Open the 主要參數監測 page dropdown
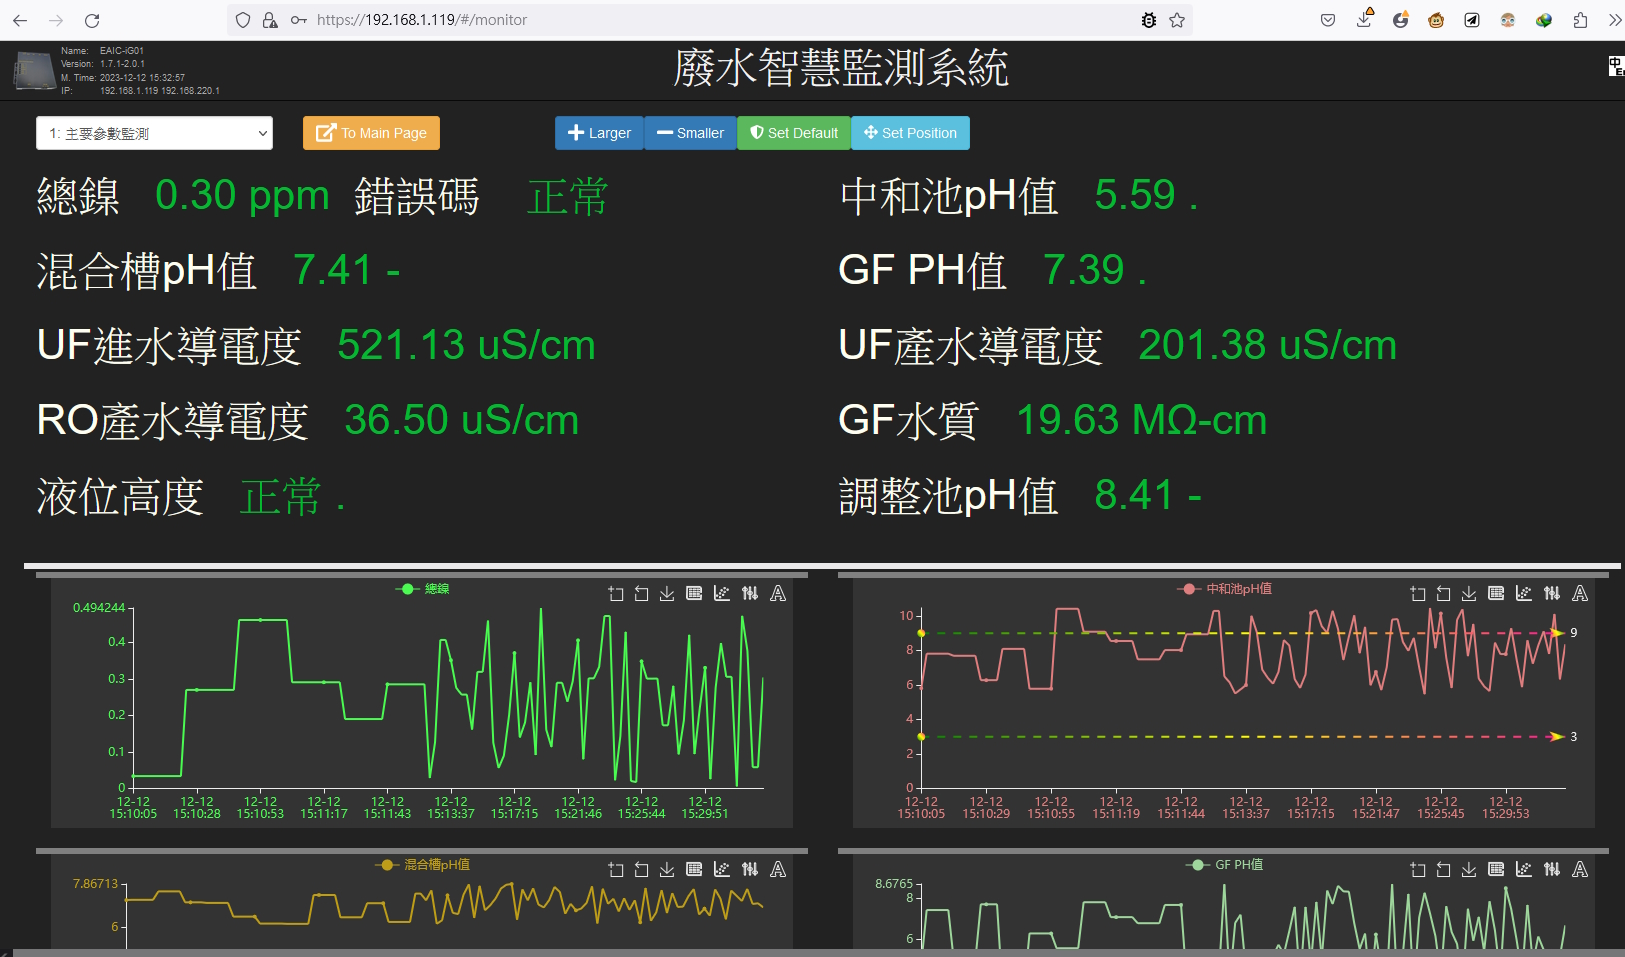This screenshot has height=957, width=1625. (x=154, y=133)
